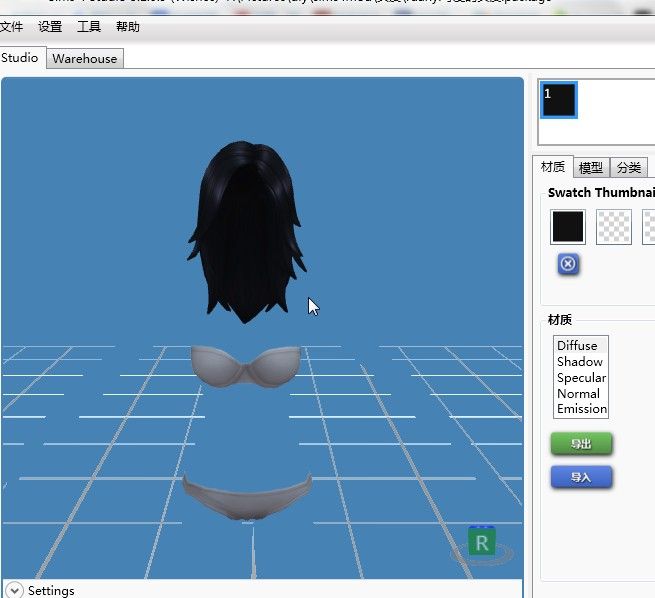
Task: Select Emission in the texture list
Action: (581, 409)
